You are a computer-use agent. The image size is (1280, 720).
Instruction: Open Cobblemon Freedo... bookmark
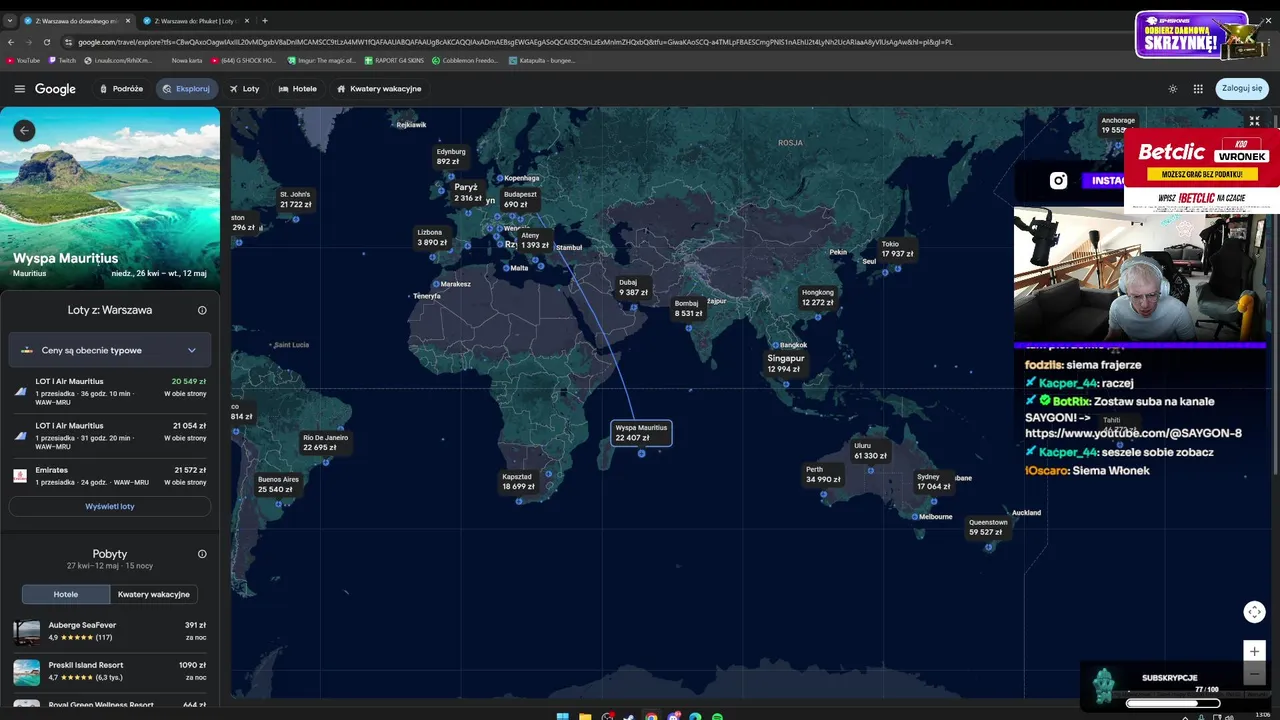tap(465, 60)
